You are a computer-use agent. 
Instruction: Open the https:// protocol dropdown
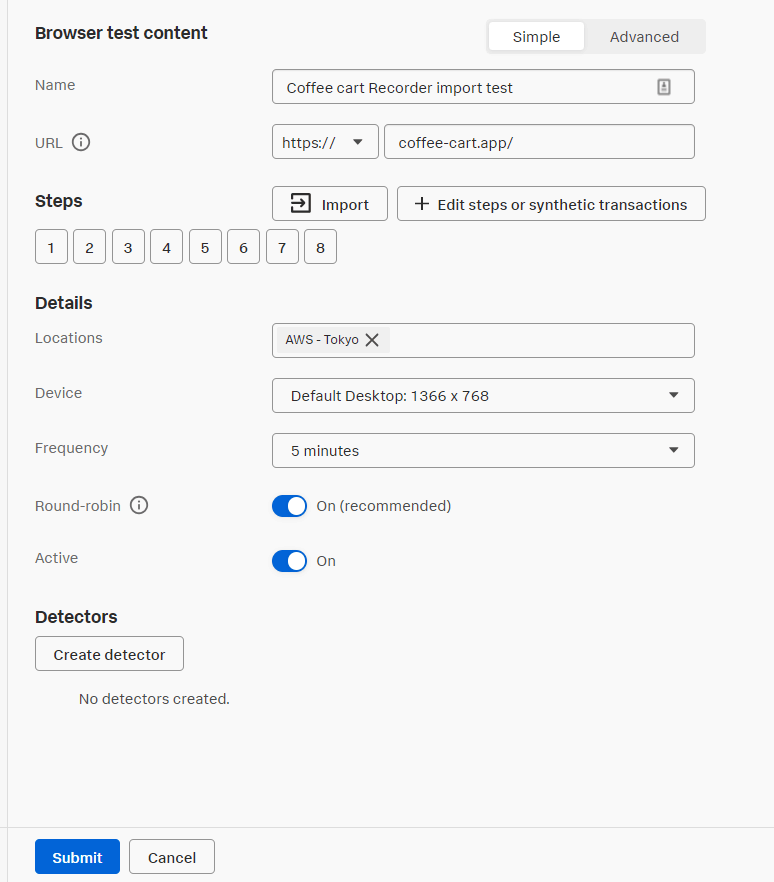[325, 142]
